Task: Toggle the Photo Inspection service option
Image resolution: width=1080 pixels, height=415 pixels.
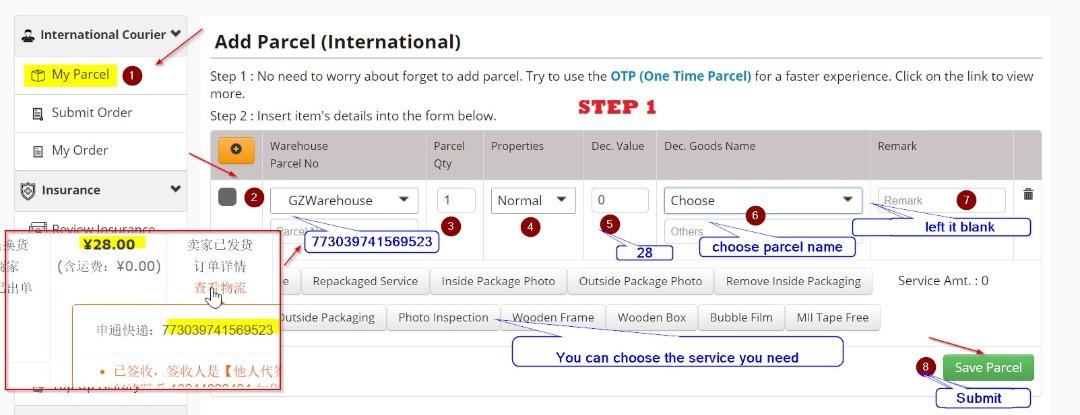Action: click(x=442, y=318)
